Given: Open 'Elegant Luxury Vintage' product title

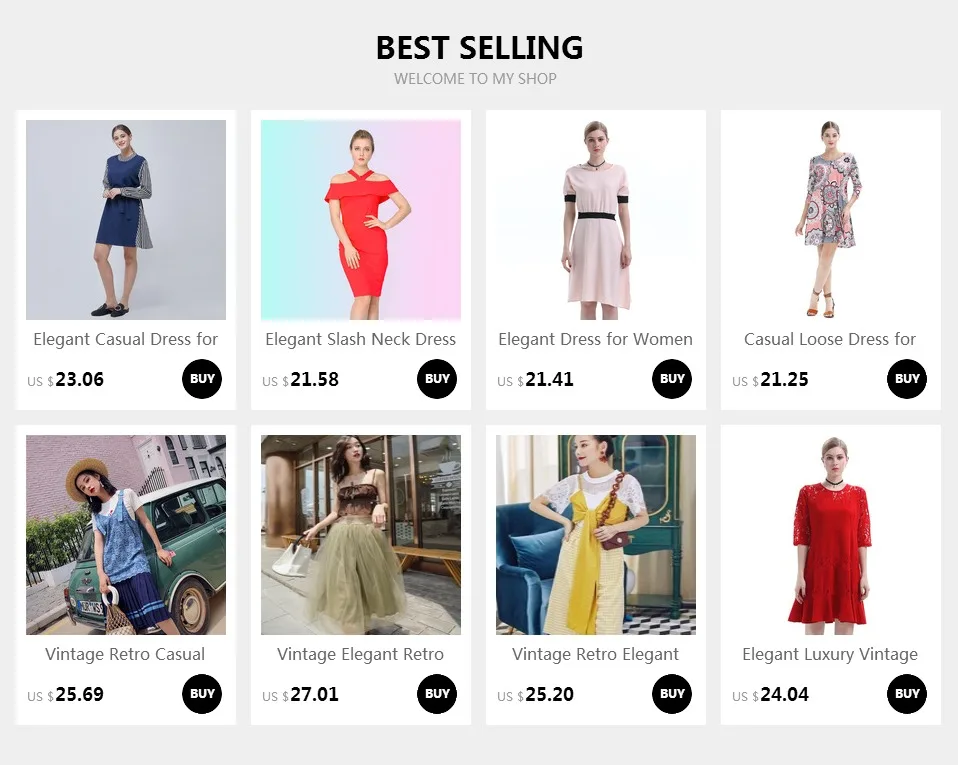Looking at the screenshot, I should [x=830, y=654].
